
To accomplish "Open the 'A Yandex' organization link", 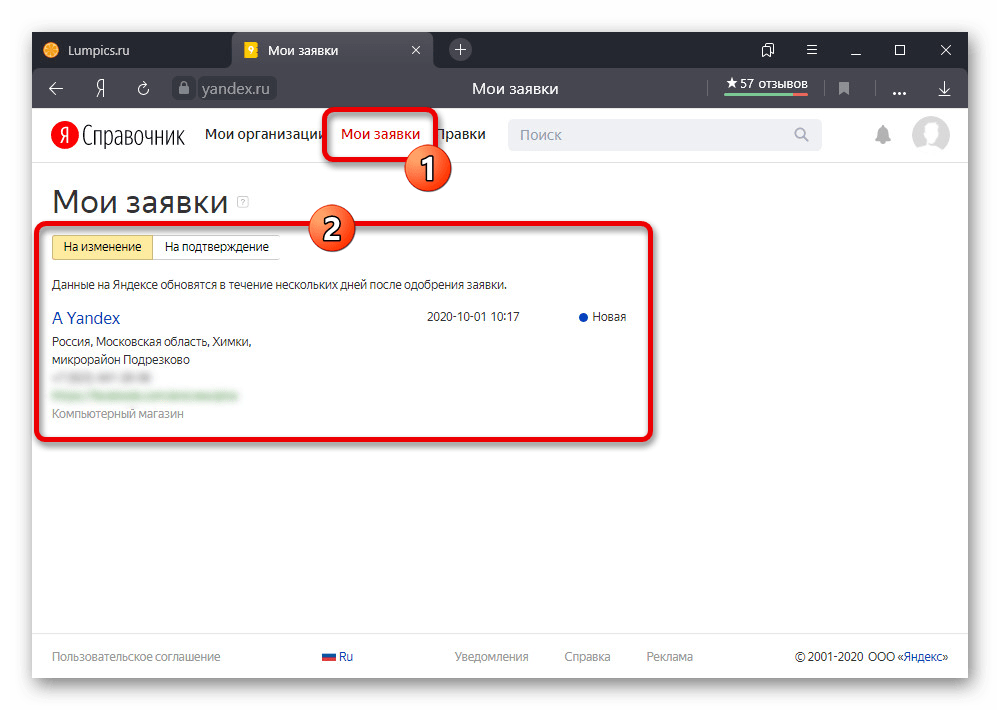I will click(86, 318).
